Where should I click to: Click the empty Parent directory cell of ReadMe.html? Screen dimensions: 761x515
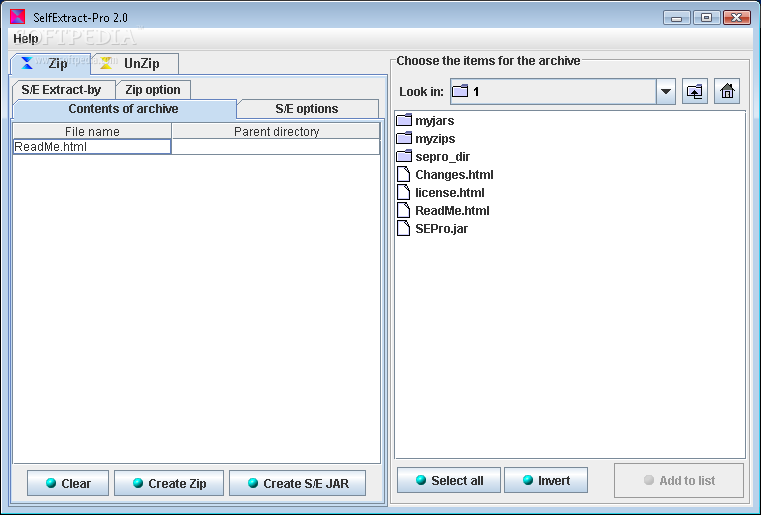276,147
